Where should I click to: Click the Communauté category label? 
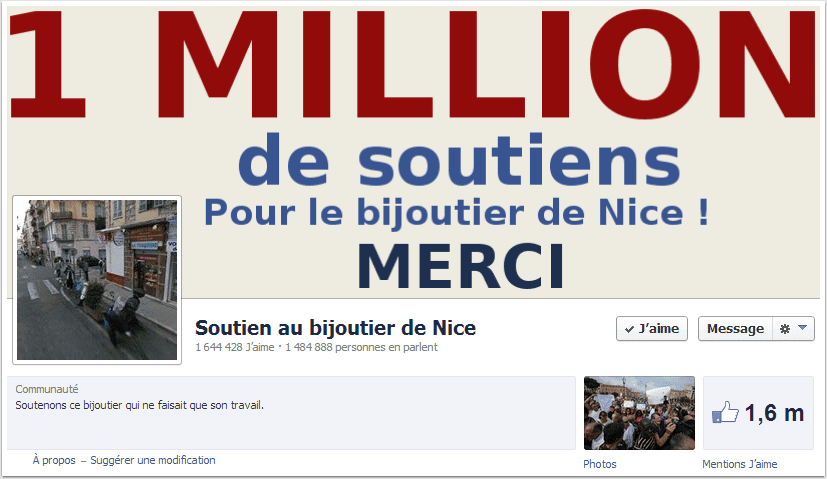point(46,389)
